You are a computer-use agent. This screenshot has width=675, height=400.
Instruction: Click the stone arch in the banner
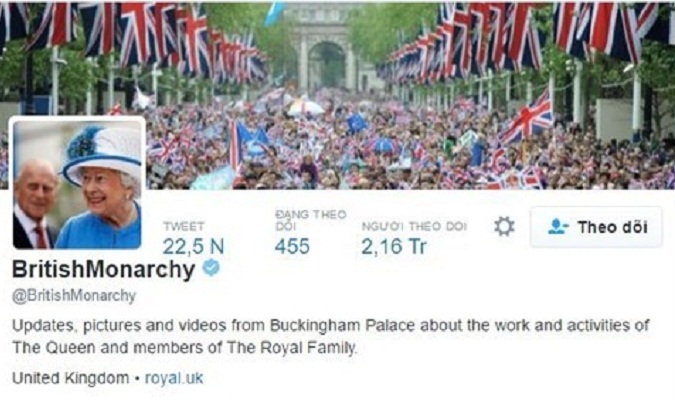coord(326,54)
